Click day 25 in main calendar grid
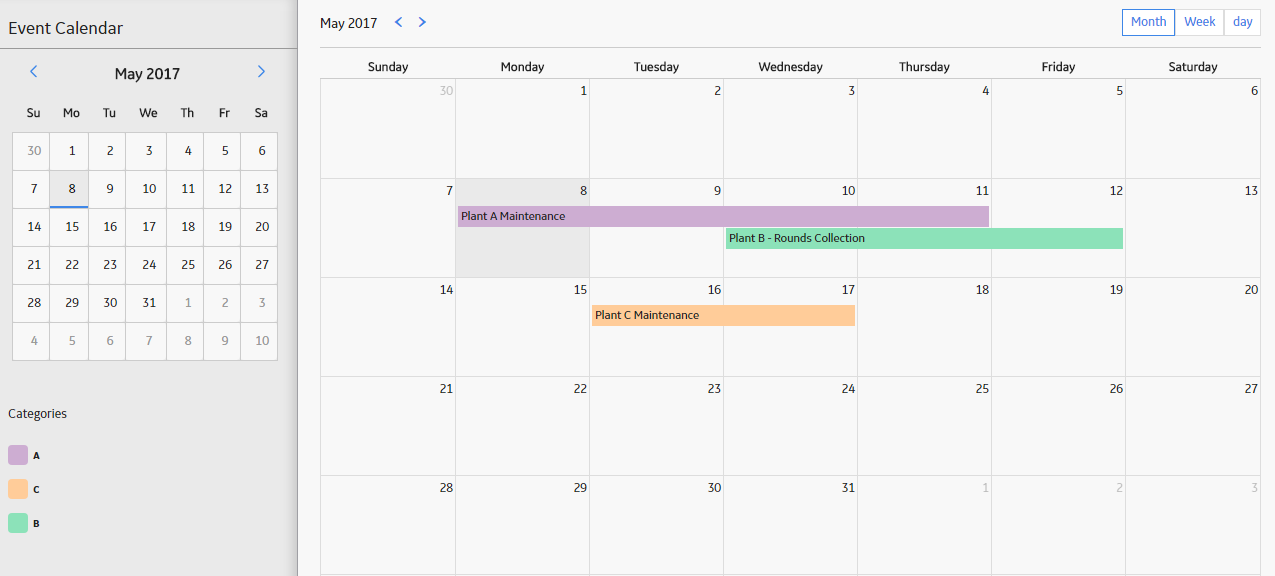The width and height of the screenshot is (1275, 576). (924, 426)
